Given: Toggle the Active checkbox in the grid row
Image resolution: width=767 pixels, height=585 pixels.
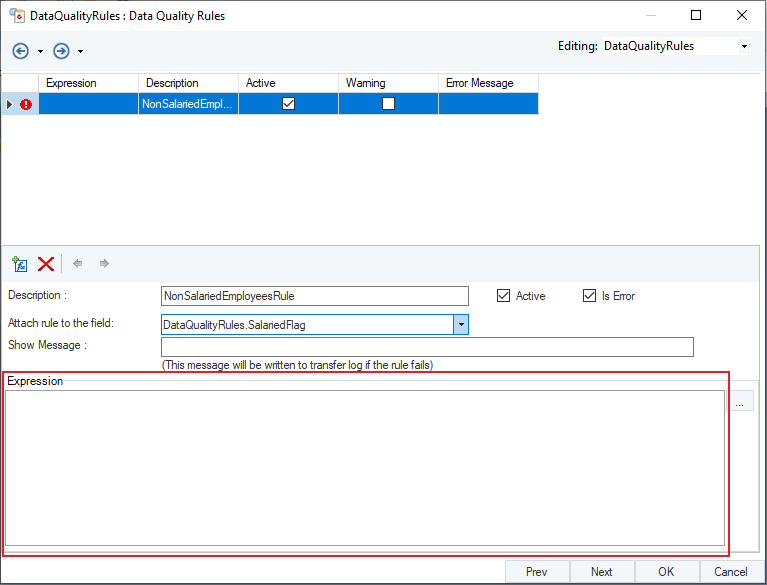Looking at the screenshot, I should point(288,104).
